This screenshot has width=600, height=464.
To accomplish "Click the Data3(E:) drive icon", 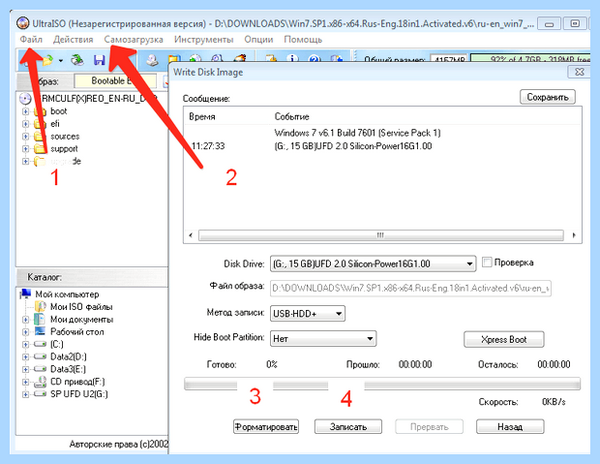I will 40,369.
